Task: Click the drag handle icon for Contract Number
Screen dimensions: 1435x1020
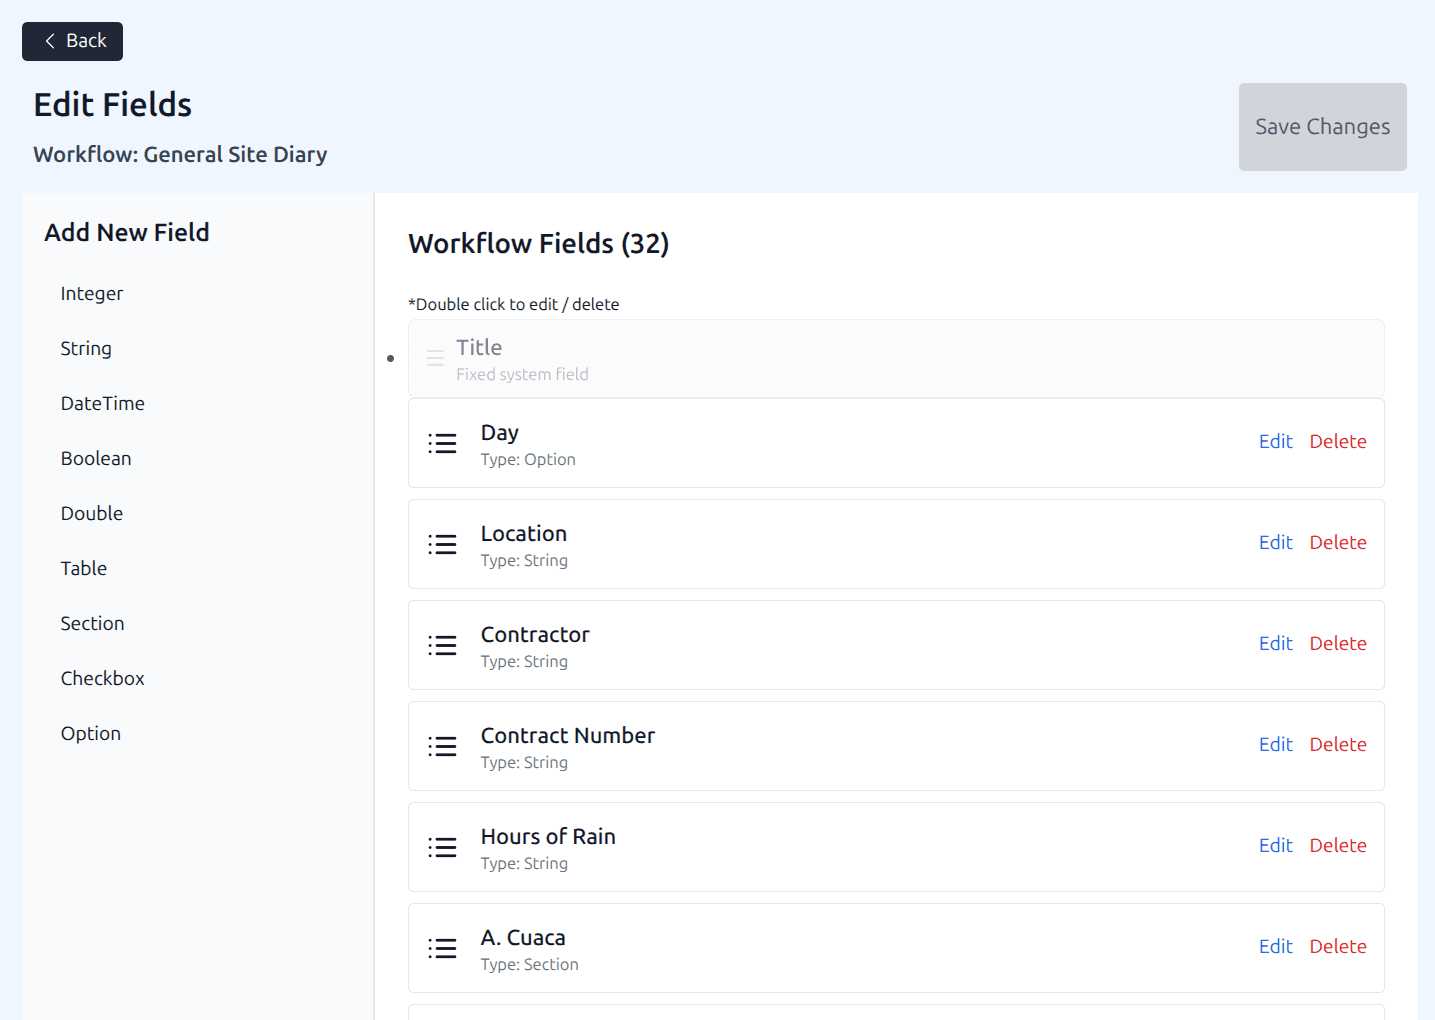Action: click(x=442, y=746)
